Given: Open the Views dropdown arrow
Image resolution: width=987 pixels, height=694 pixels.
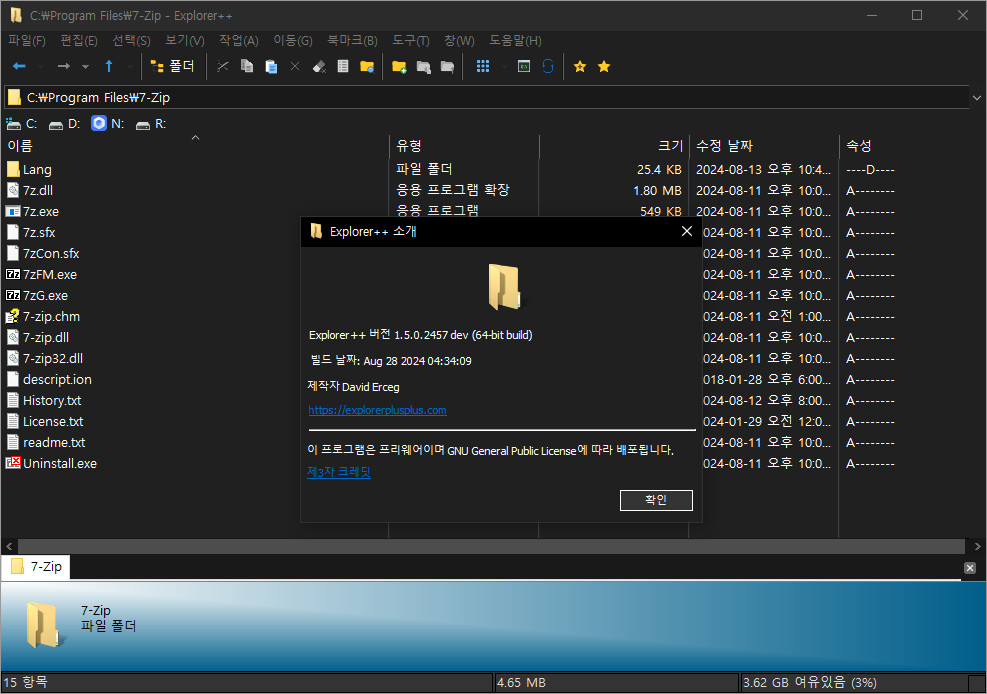Looking at the screenshot, I should pyautogui.click(x=504, y=67).
